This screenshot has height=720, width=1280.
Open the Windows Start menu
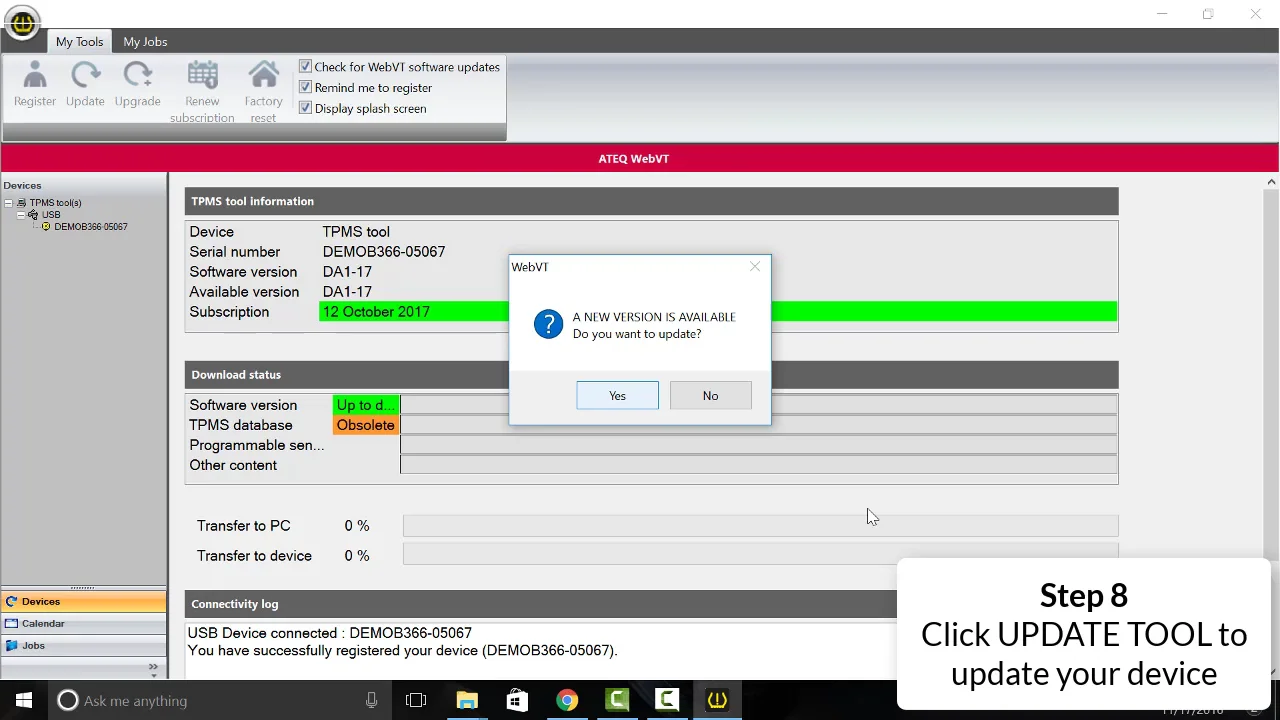click(24, 700)
